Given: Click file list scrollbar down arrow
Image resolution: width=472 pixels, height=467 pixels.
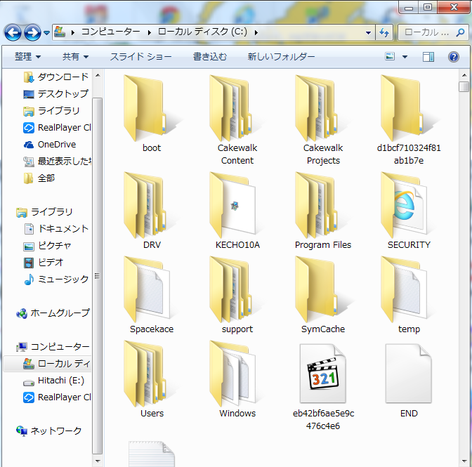Looking at the screenshot, I should [x=464, y=461].
